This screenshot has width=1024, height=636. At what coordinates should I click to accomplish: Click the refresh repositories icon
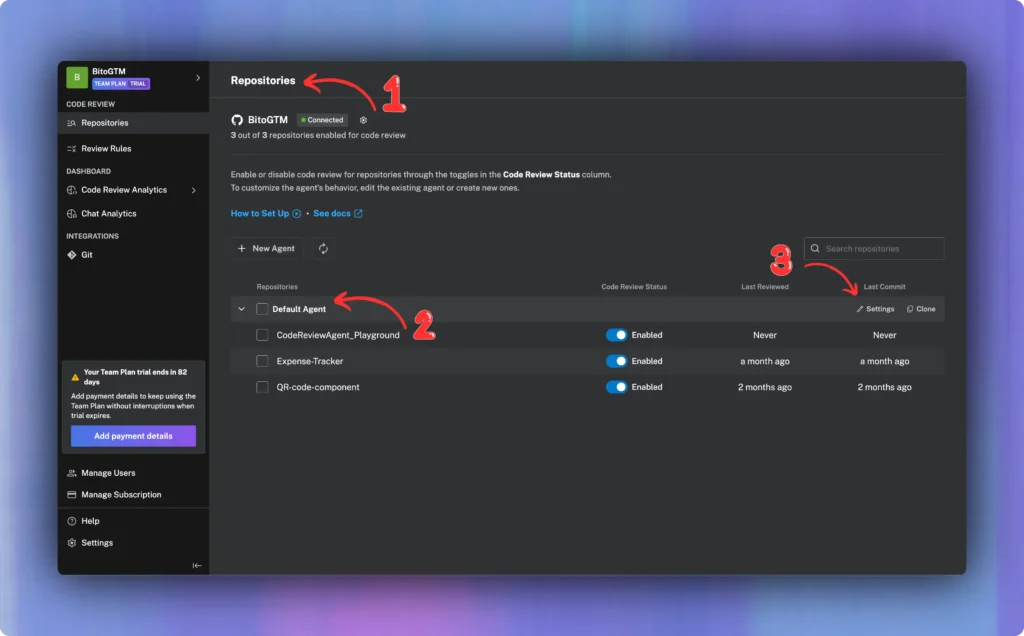(323, 248)
